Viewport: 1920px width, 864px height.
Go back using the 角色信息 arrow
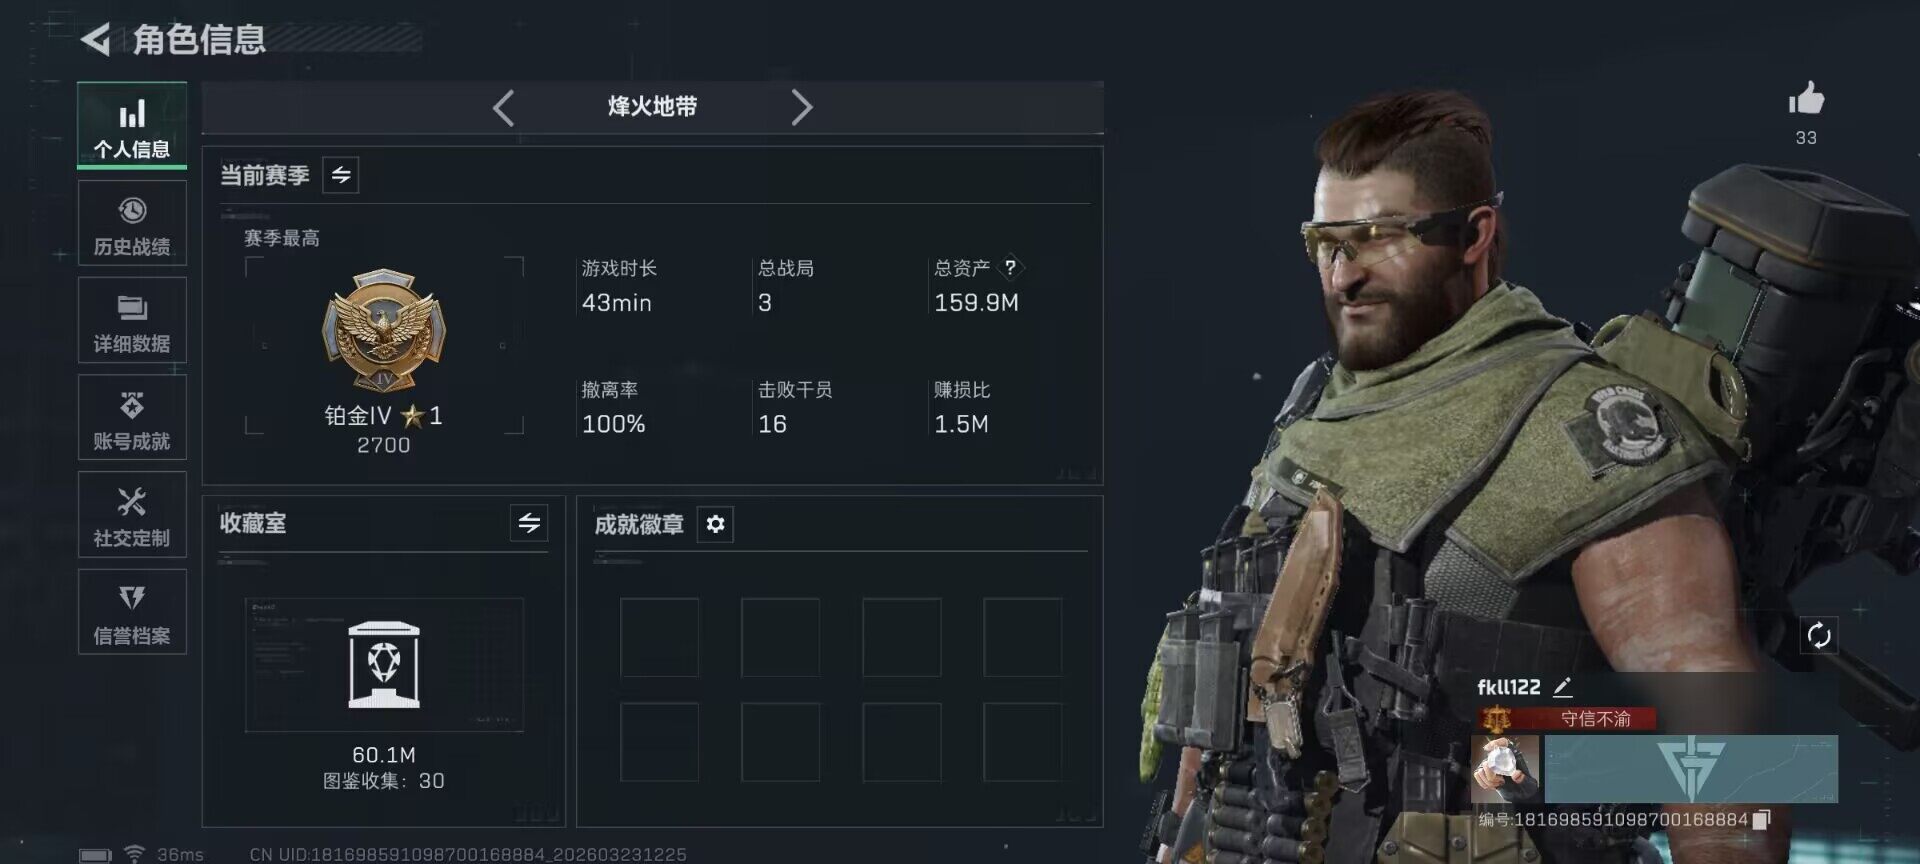(x=96, y=40)
